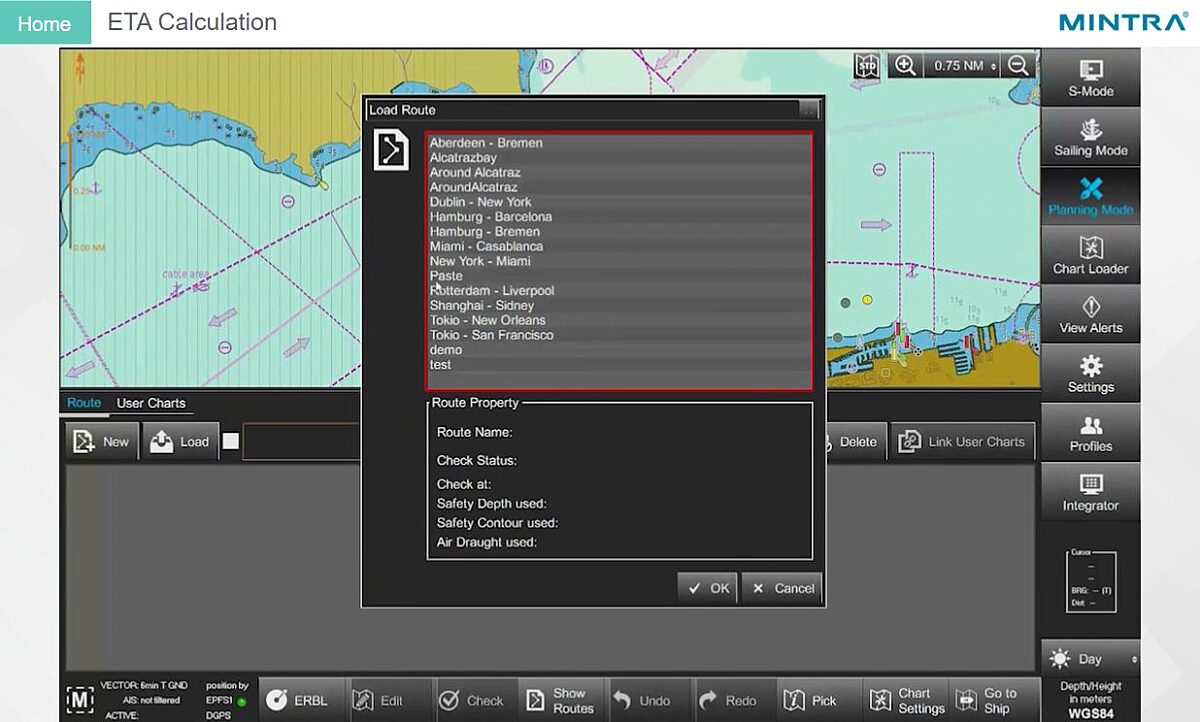
Task: Select route Hamburg - Bremen
Action: (618, 232)
